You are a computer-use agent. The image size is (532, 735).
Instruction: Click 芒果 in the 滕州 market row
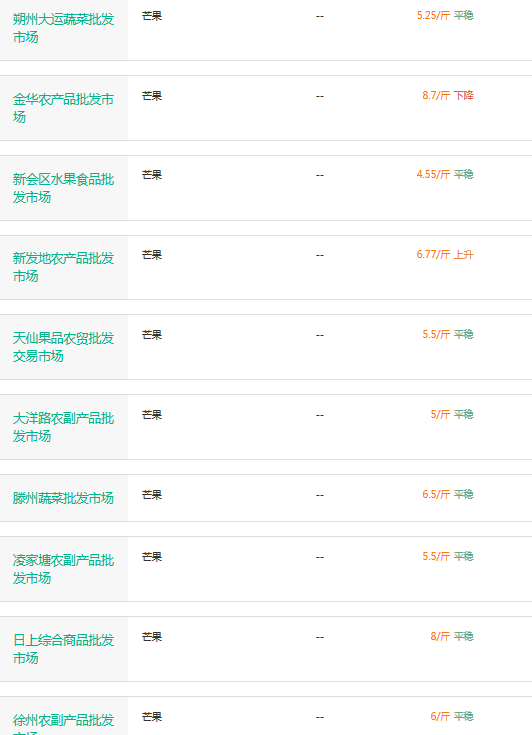pyautogui.click(x=152, y=495)
